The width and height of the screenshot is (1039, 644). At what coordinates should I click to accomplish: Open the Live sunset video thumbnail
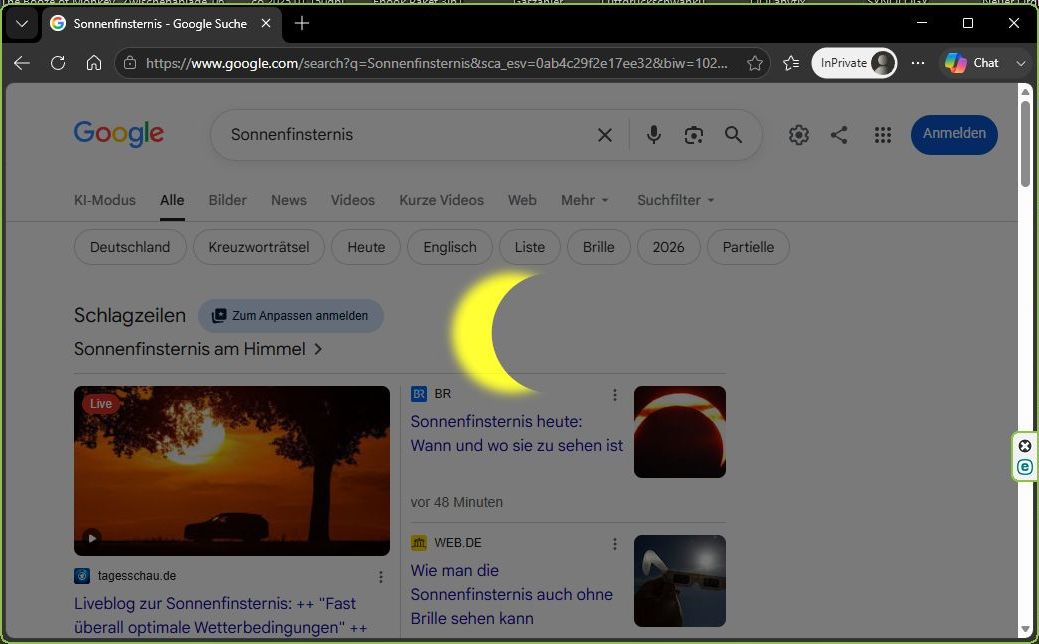(x=232, y=471)
